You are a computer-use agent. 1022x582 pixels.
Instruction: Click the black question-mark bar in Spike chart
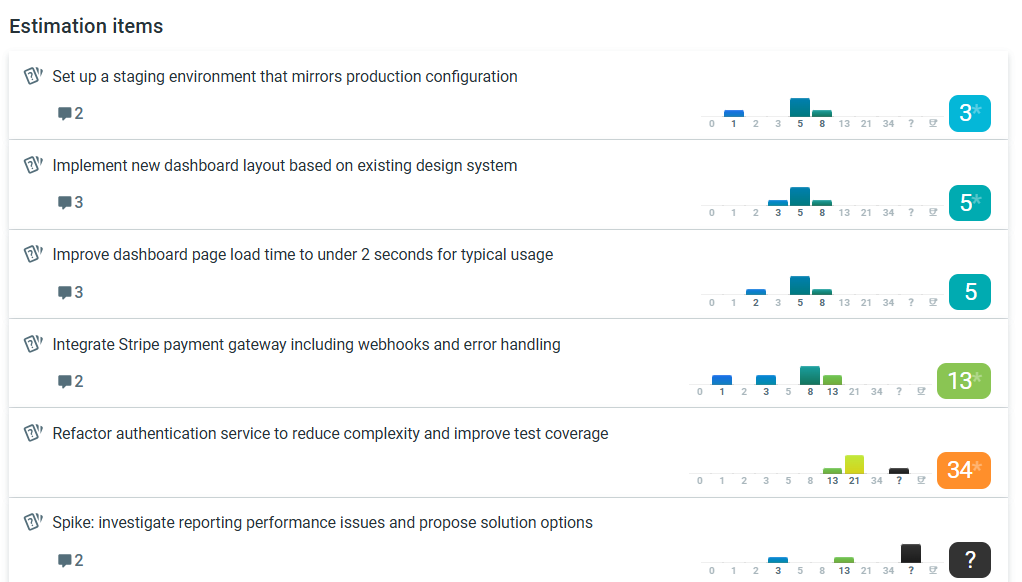[911, 553]
